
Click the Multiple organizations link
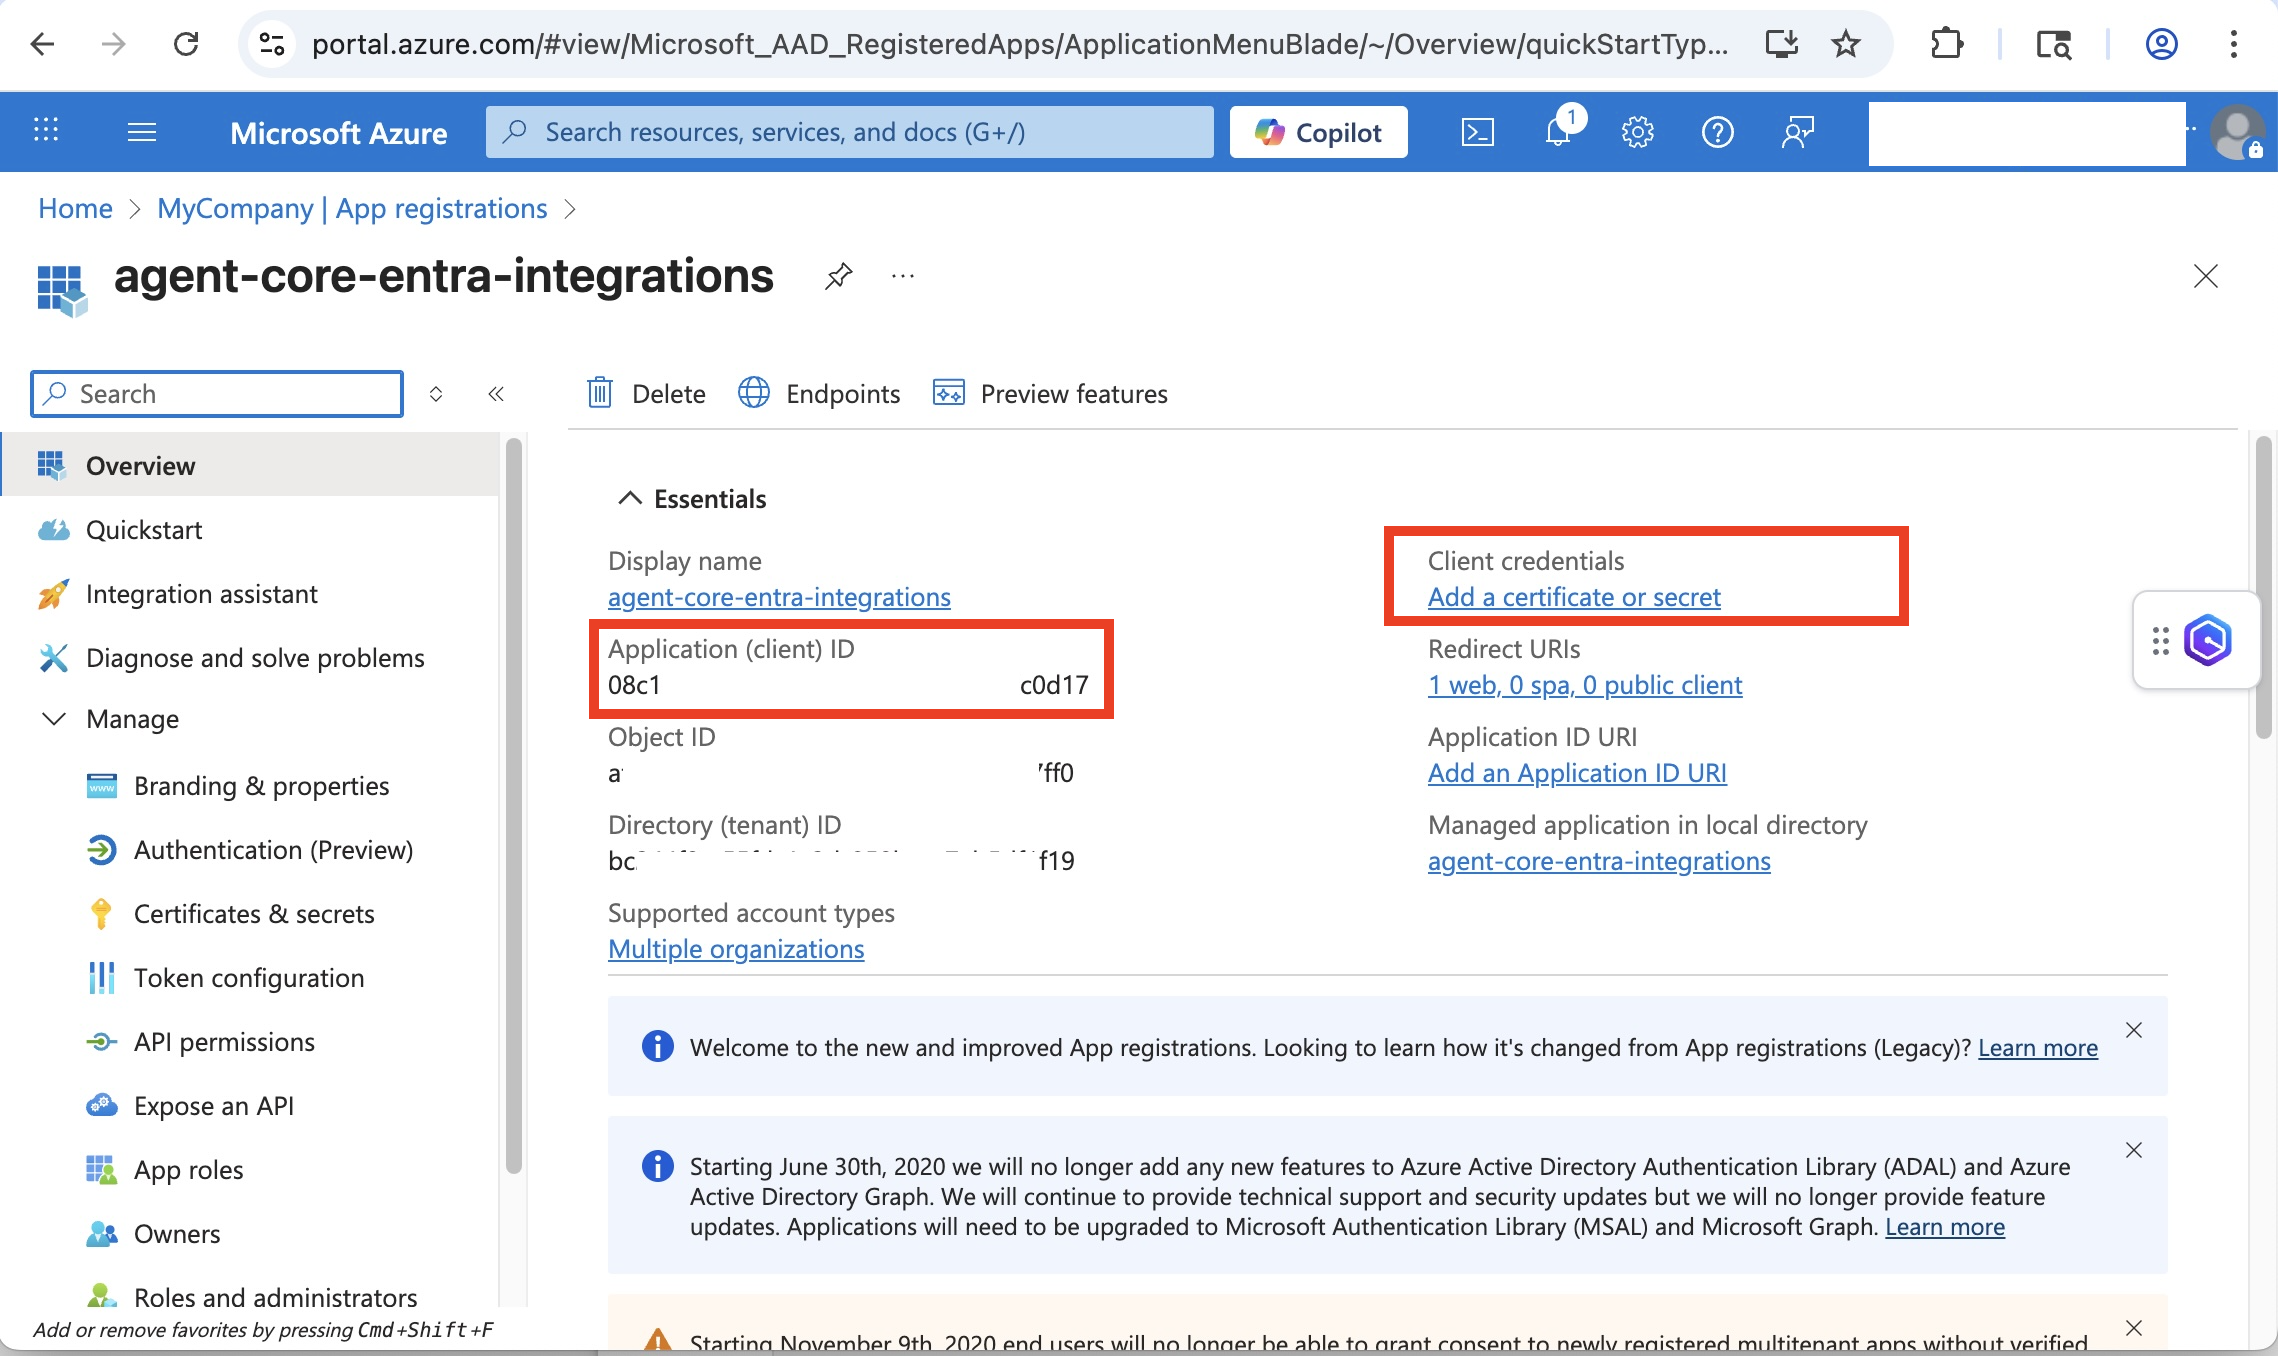(736, 949)
